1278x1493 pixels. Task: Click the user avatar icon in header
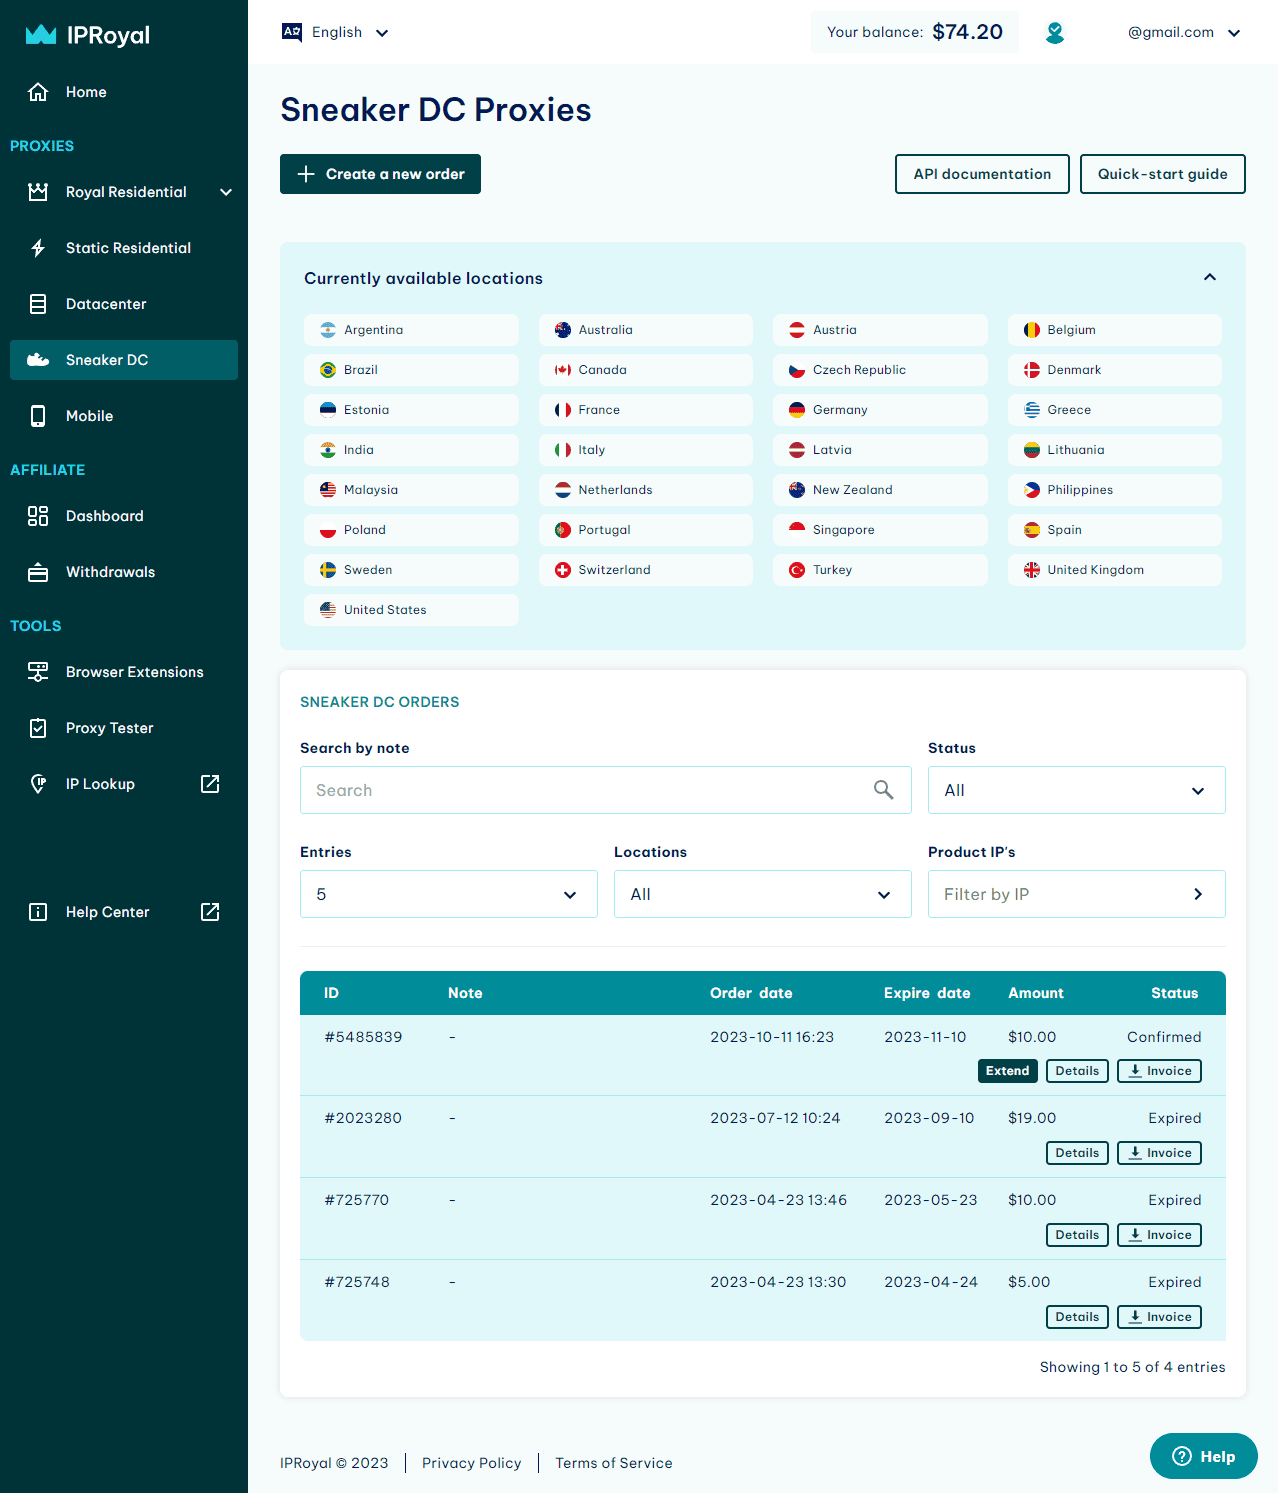click(1055, 33)
